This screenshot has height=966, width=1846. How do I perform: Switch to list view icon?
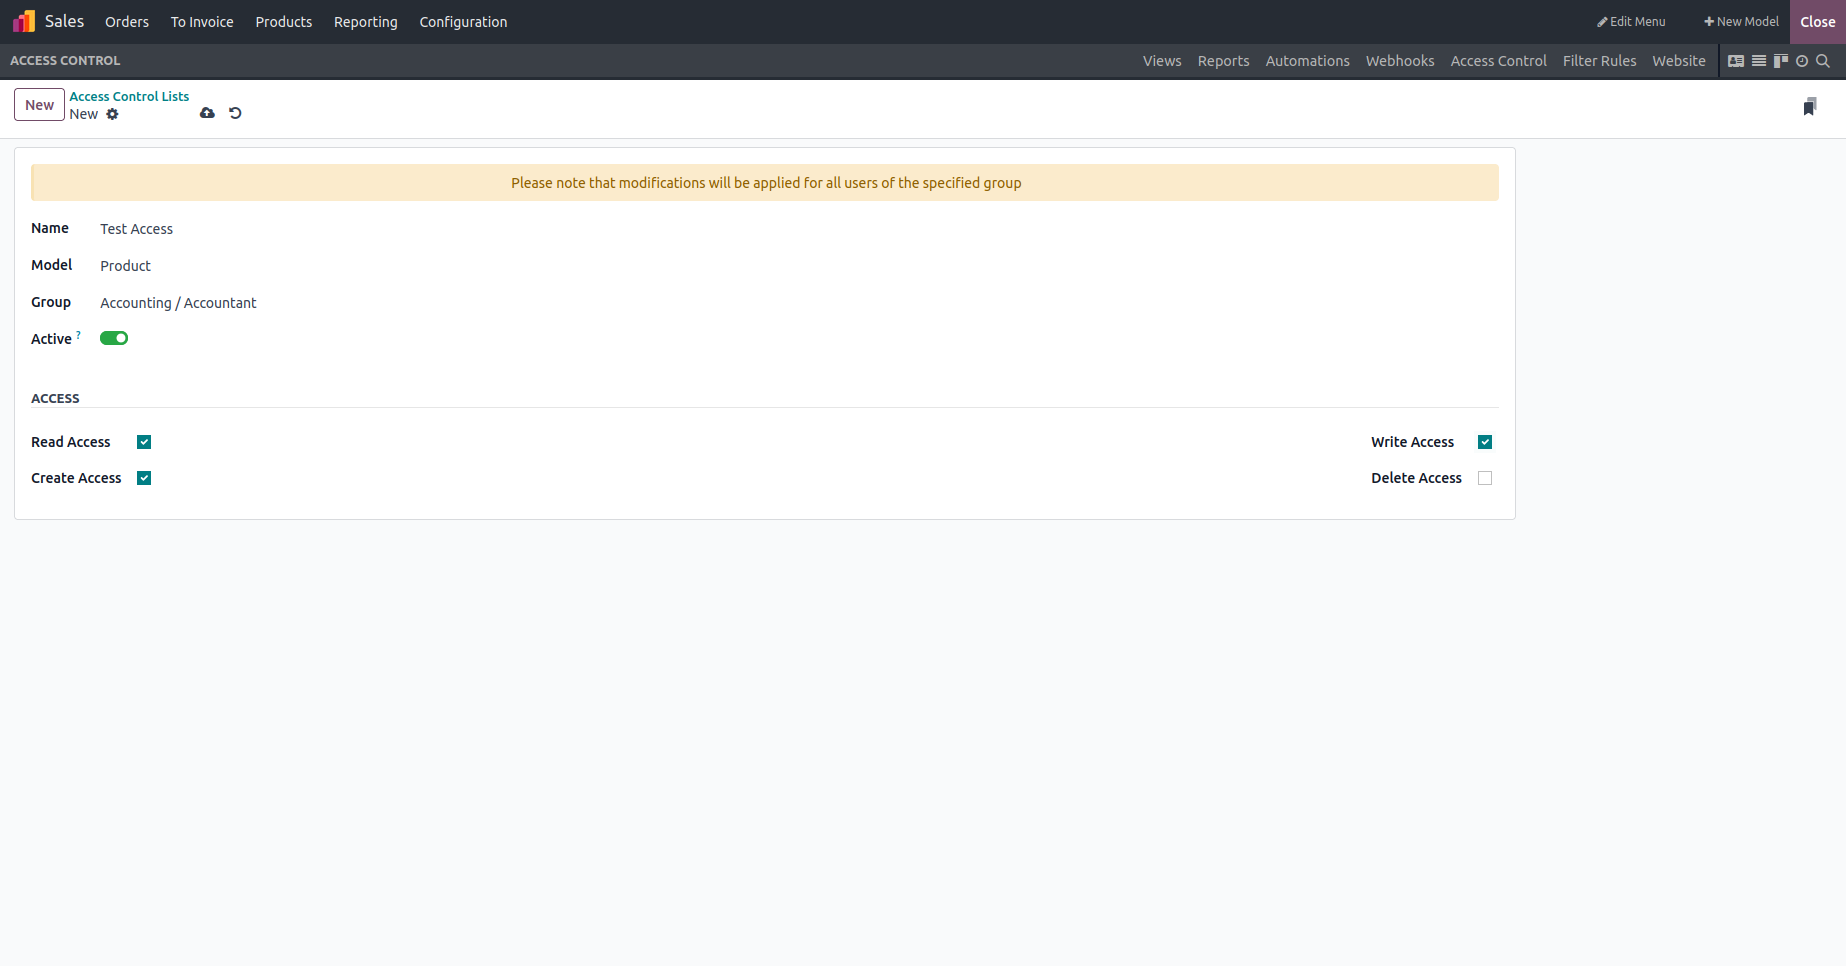tap(1759, 61)
